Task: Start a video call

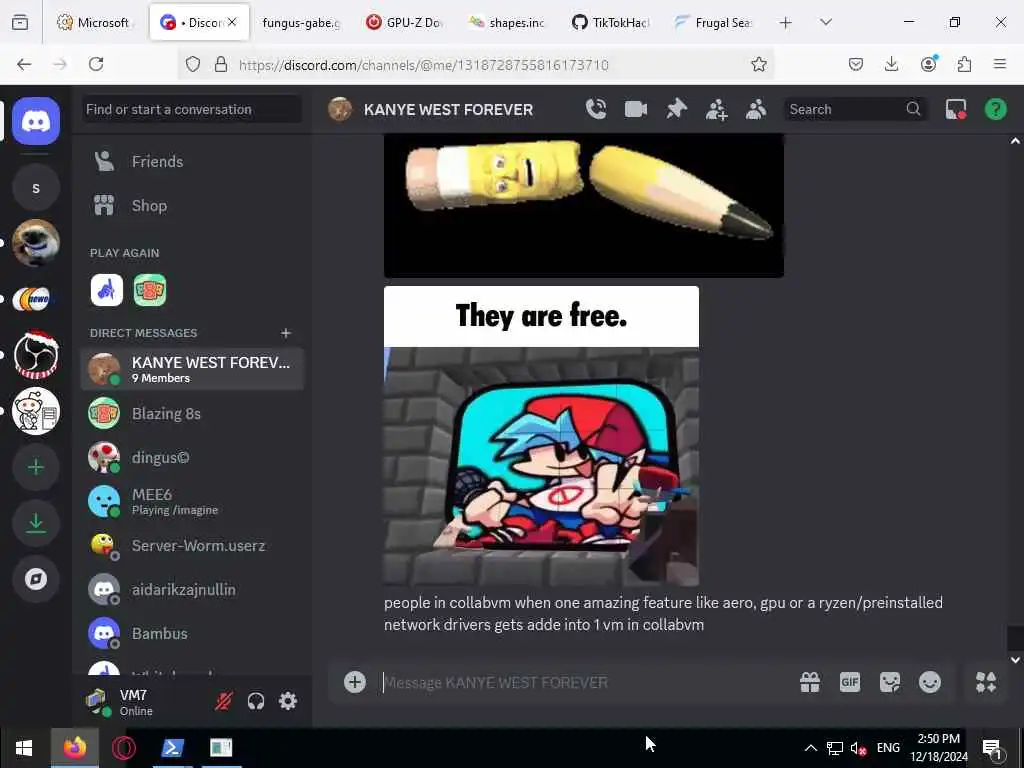Action: point(635,109)
